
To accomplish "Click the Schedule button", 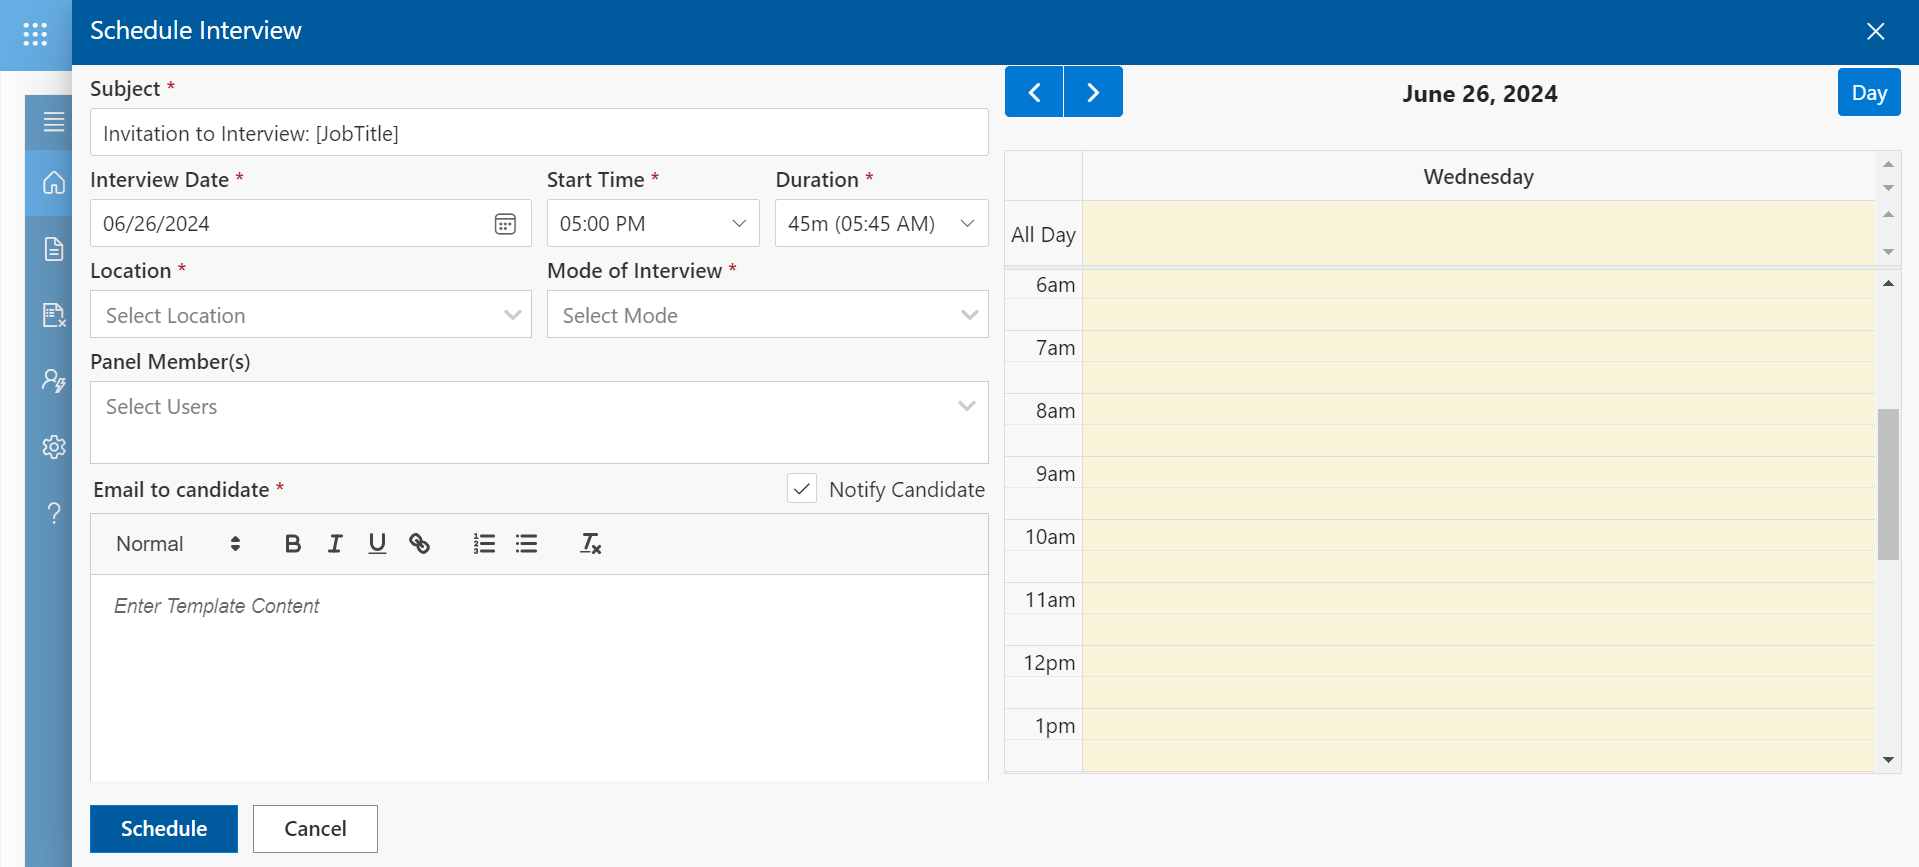I will (x=164, y=829).
